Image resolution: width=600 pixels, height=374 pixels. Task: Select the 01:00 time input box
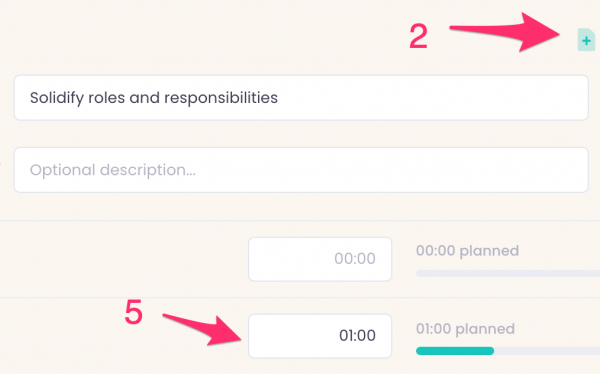[320, 336]
